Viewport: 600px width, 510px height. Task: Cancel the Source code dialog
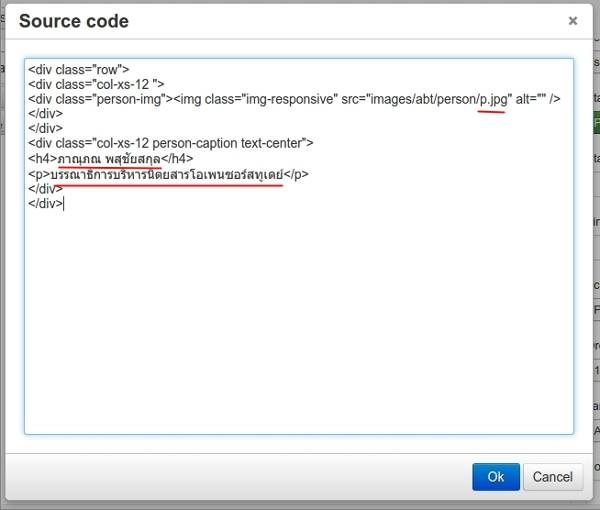coord(553,477)
